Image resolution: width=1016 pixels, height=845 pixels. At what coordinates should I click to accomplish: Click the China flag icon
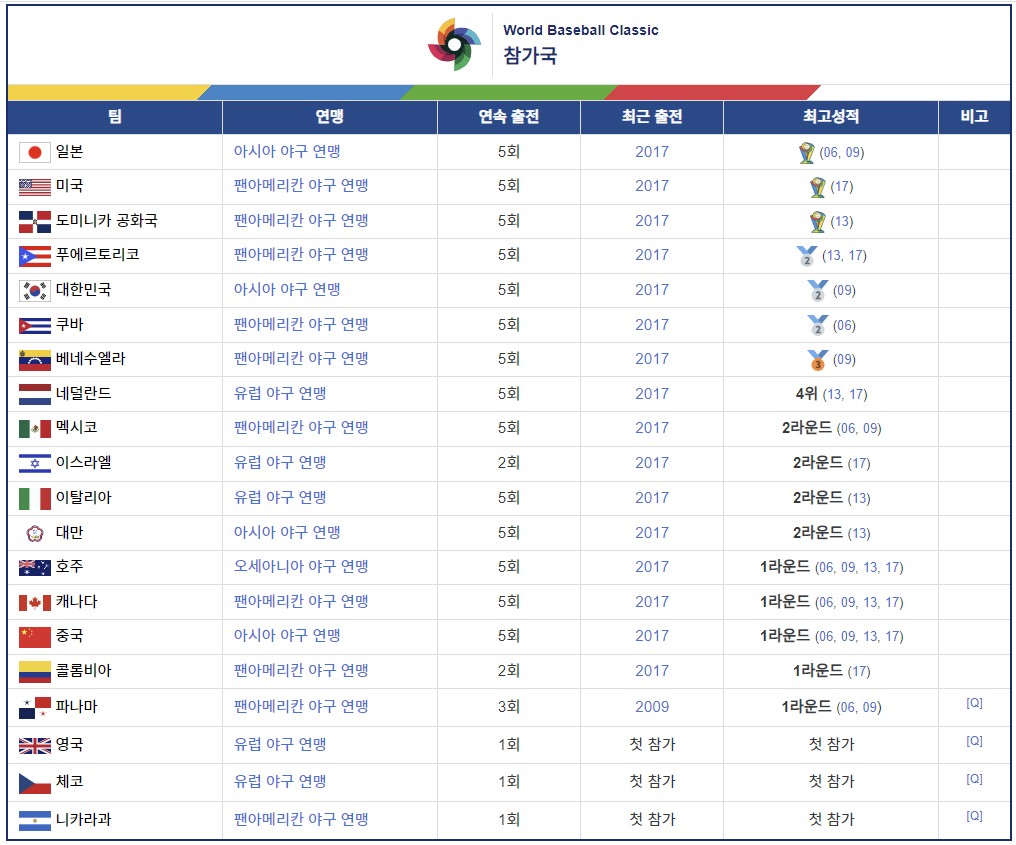tap(35, 637)
